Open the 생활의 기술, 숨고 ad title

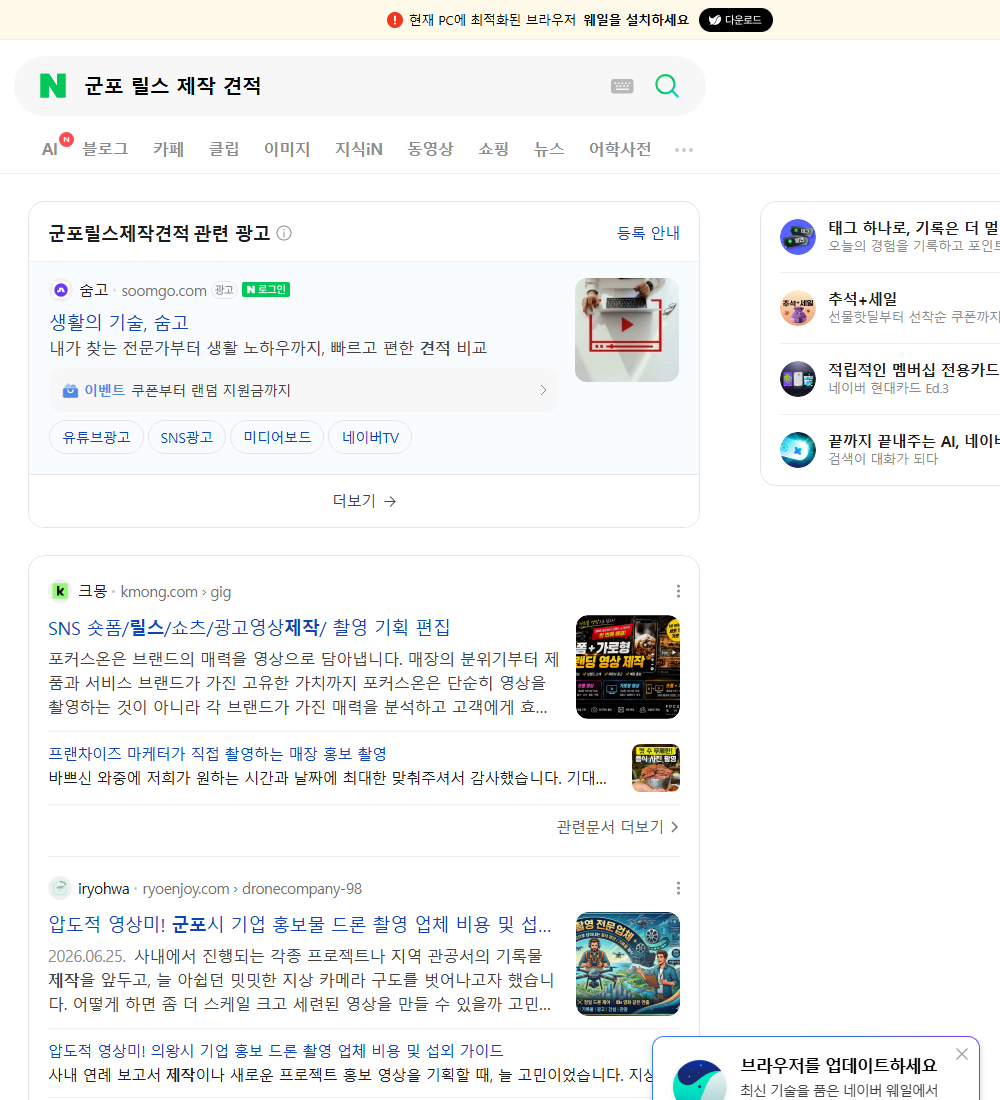[x=119, y=322]
